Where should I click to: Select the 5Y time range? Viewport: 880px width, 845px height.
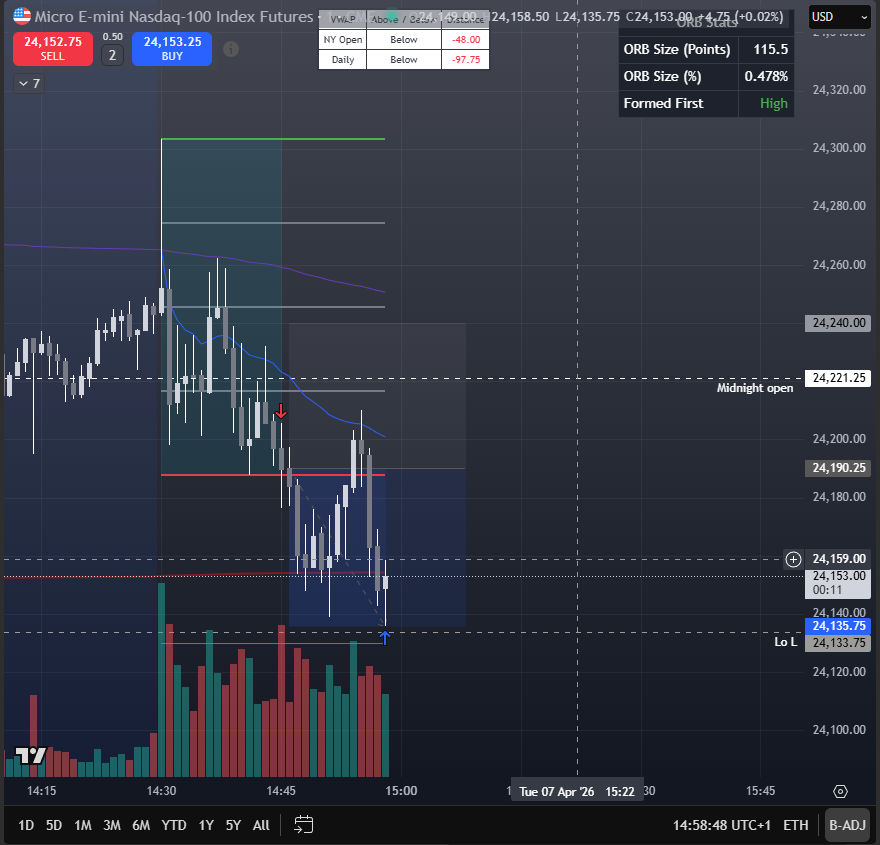233,825
